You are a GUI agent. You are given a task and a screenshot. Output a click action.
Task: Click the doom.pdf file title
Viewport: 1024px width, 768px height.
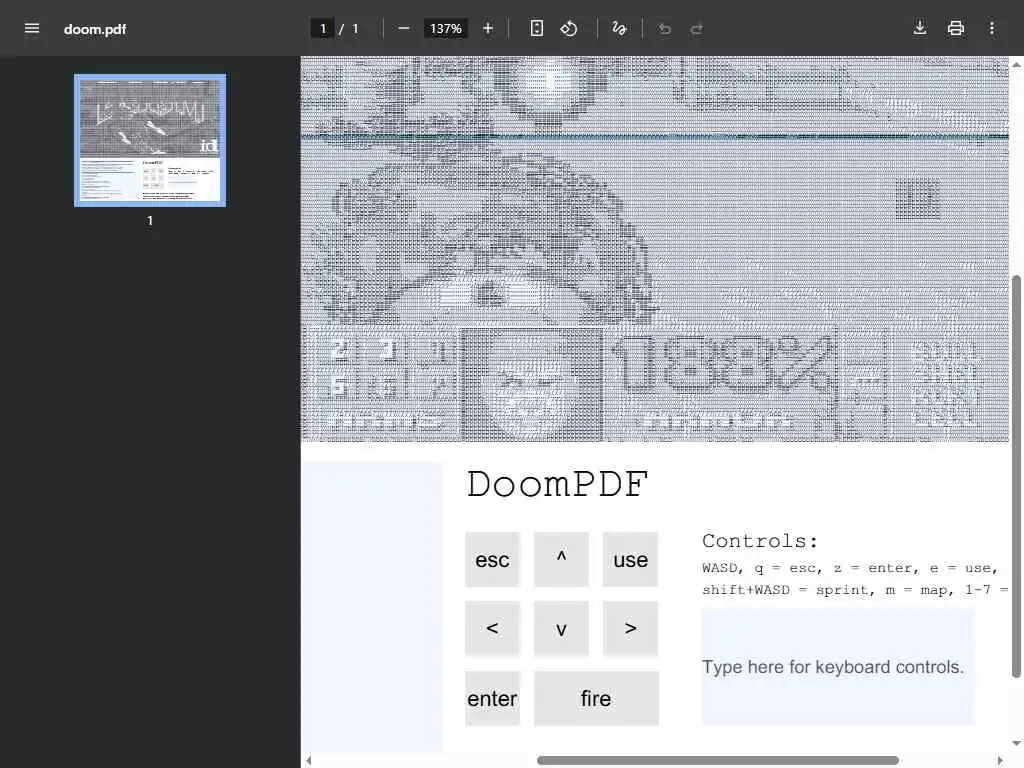coord(95,29)
